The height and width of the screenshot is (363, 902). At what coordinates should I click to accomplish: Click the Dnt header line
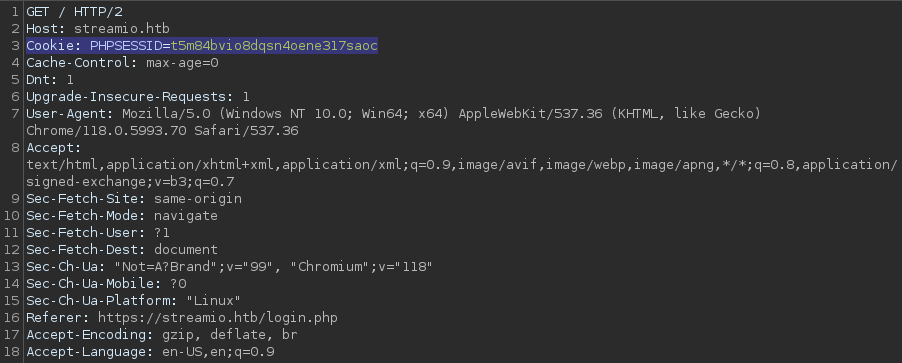(x=50, y=80)
